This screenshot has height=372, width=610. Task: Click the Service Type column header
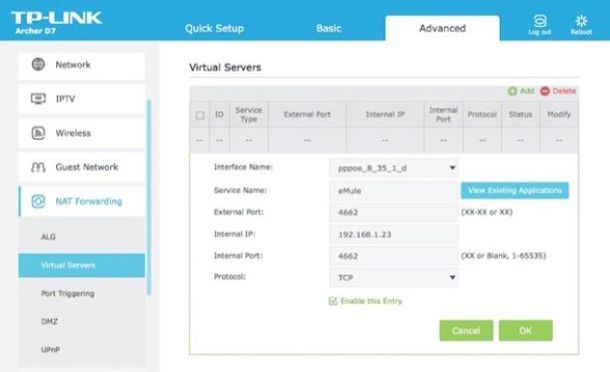249,114
